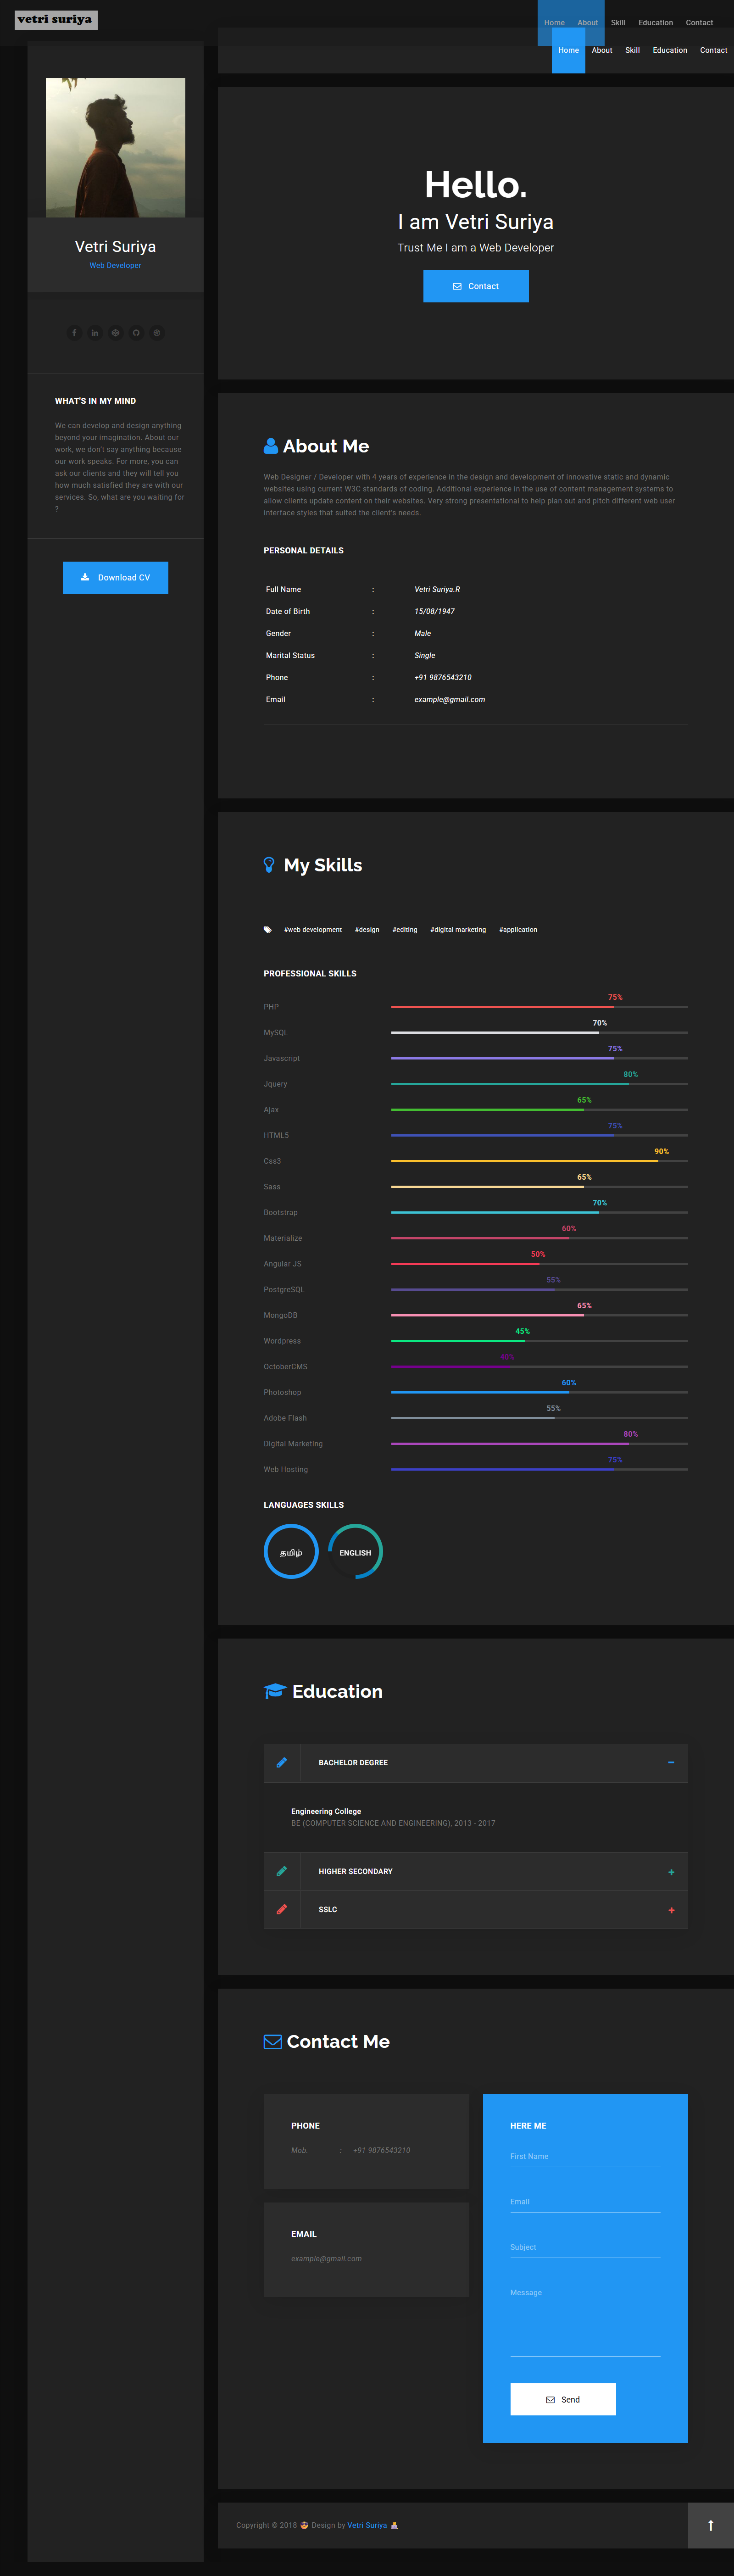Open the Vetri Suriya footer link

pos(367,2525)
